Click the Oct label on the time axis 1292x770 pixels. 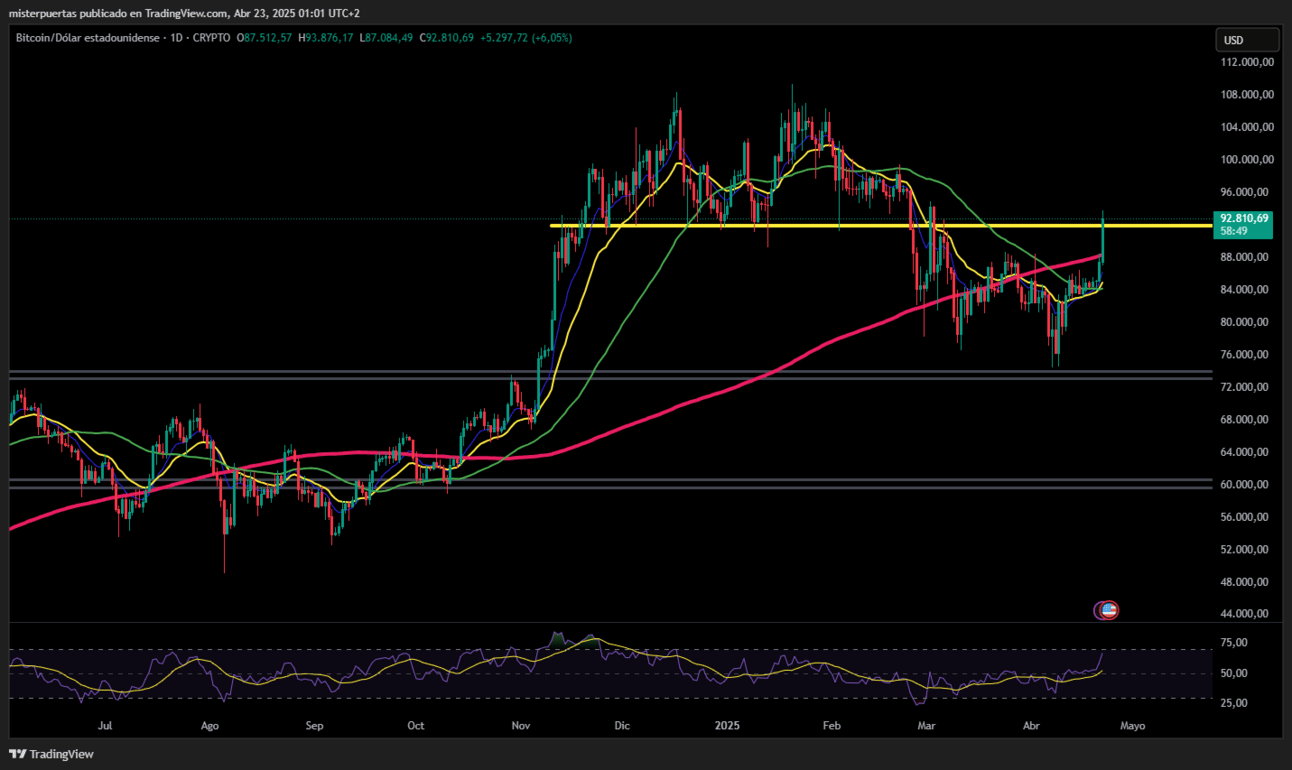(x=416, y=726)
